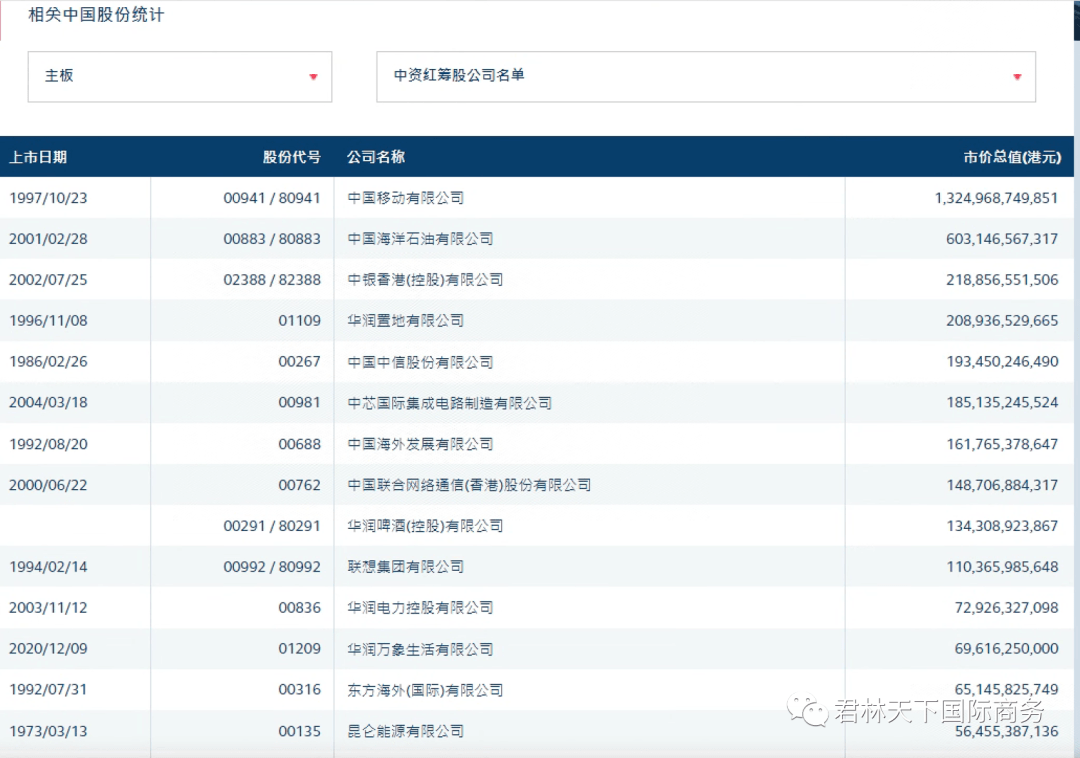Open 华润万象生活有限公司 company entry
This screenshot has width=1080, height=758.
point(420,649)
